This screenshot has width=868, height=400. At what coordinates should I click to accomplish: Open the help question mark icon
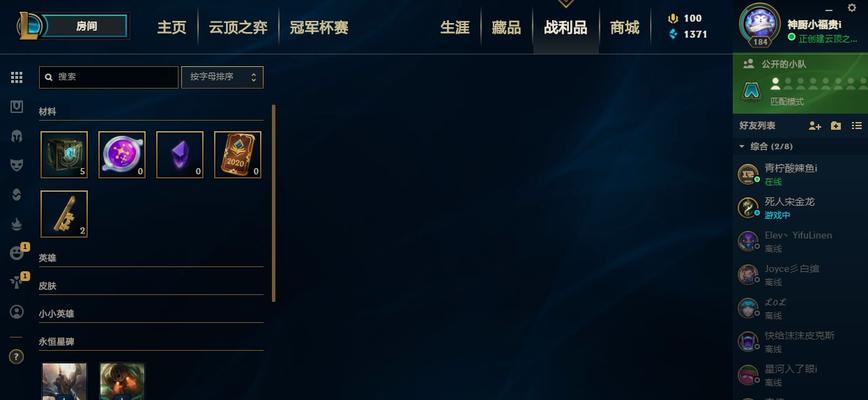pyautogui.click(x=17, y=357)
